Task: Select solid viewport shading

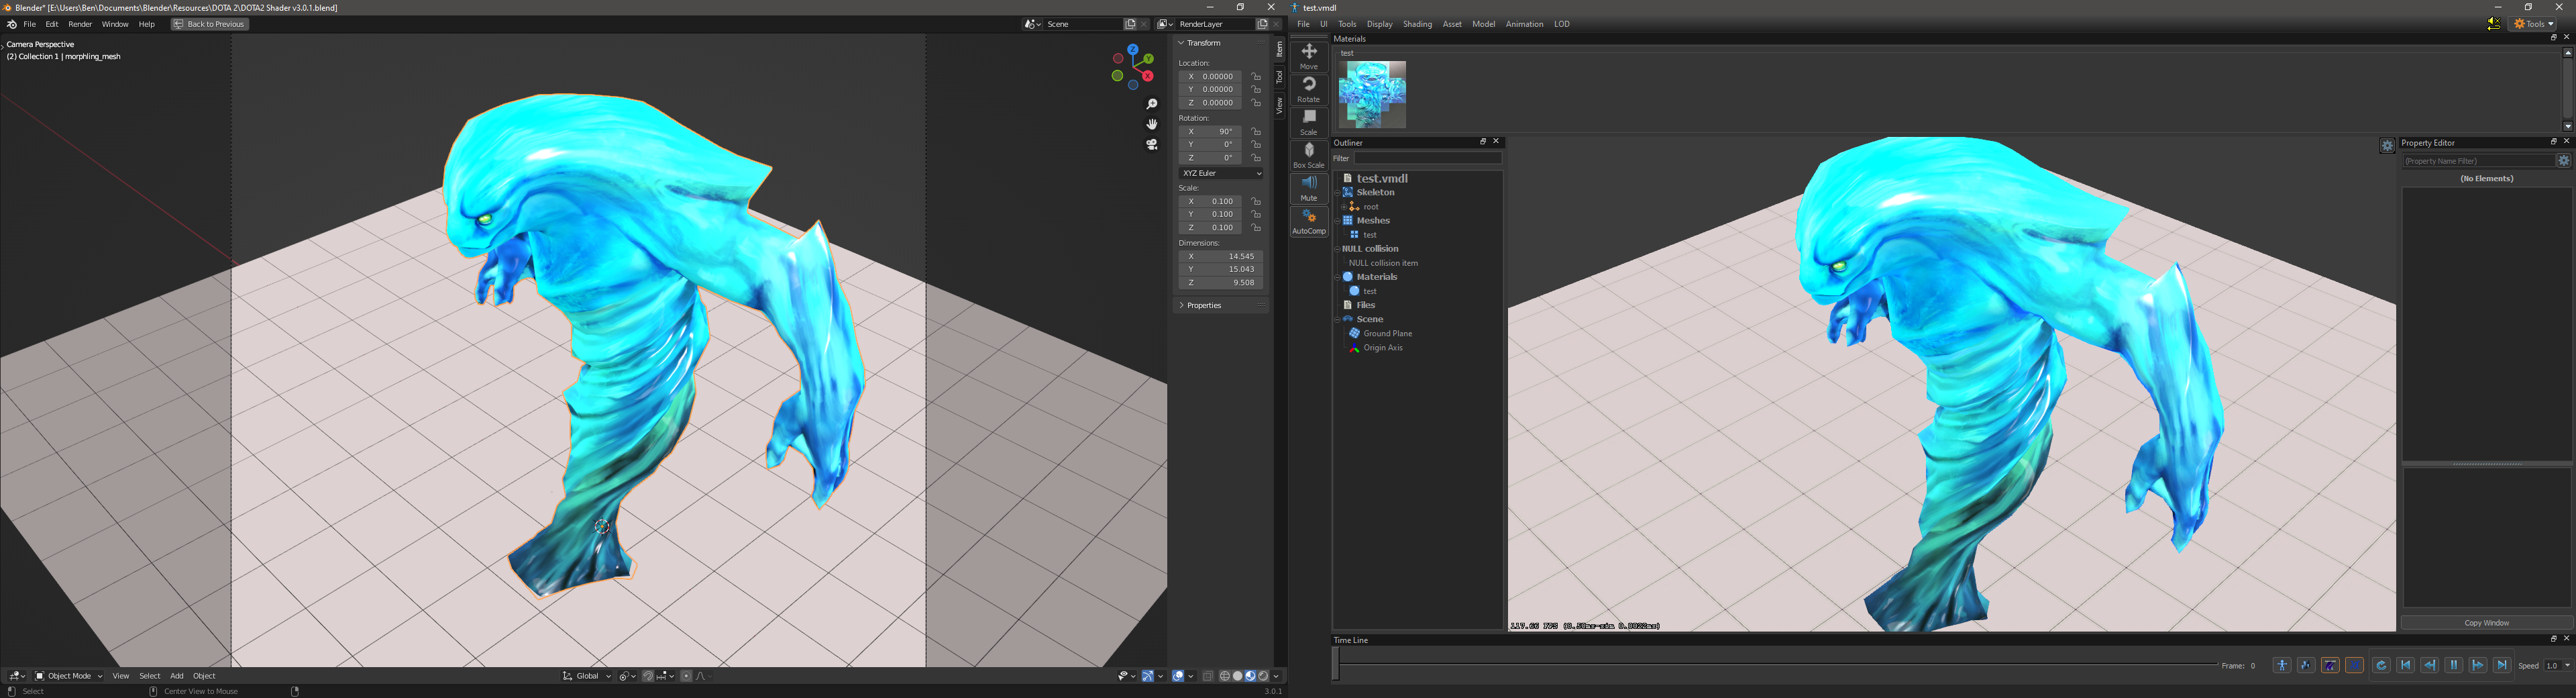Action: tap(1238, 676)
